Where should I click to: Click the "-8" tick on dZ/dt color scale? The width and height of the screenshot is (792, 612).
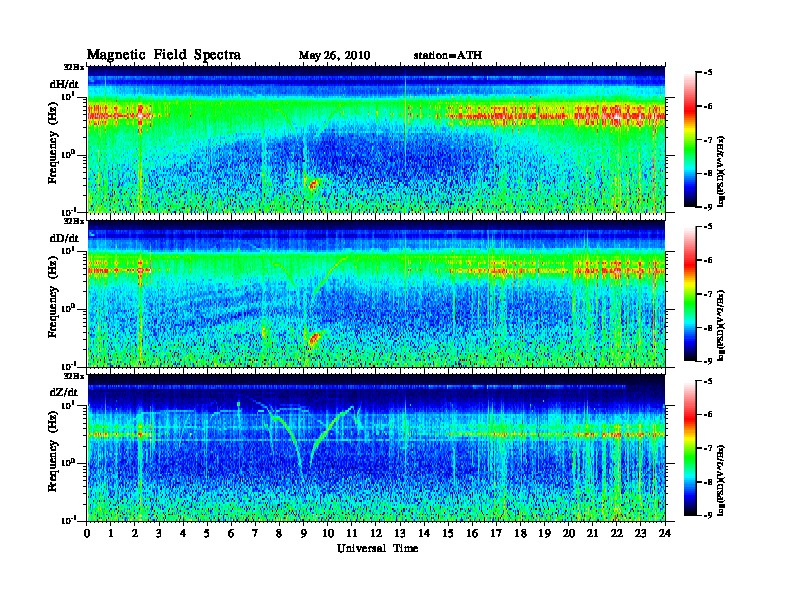[708, 482]
